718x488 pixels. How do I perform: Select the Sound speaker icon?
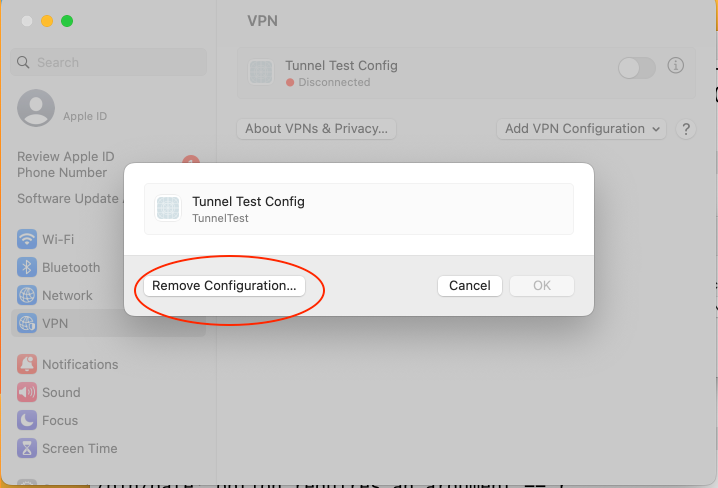[x=27, y=392]
